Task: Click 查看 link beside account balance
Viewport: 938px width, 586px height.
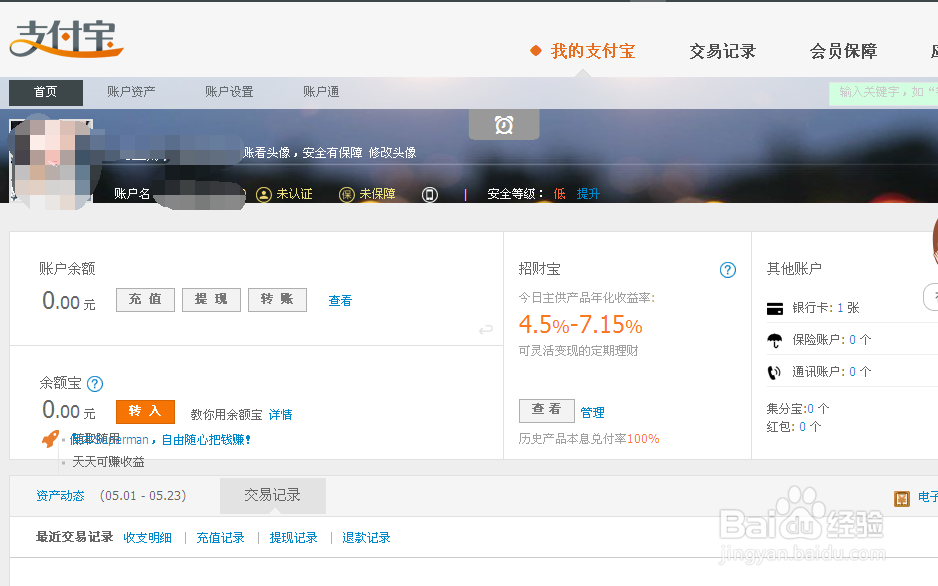Action: pyautogui.click(x=340, y=301)
